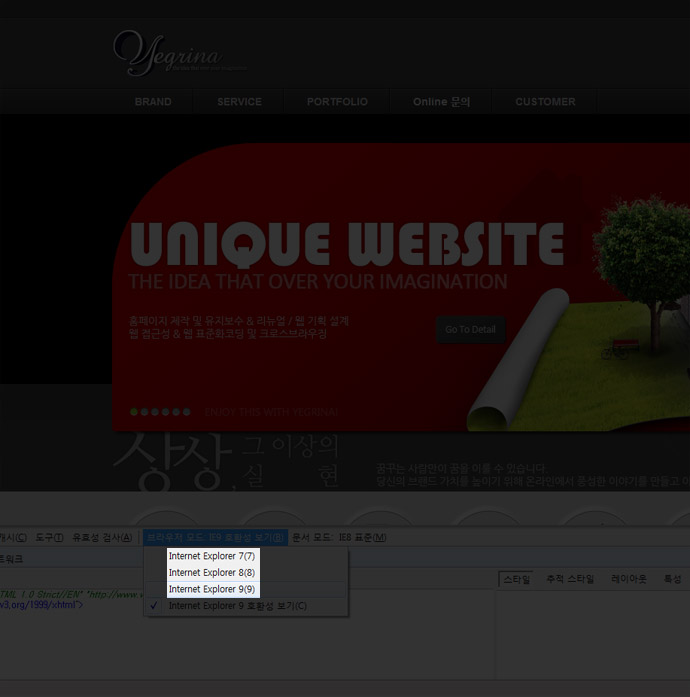
Task: Click the UNIQUE WEBSITE banner headline
Action: pos(346,243)
